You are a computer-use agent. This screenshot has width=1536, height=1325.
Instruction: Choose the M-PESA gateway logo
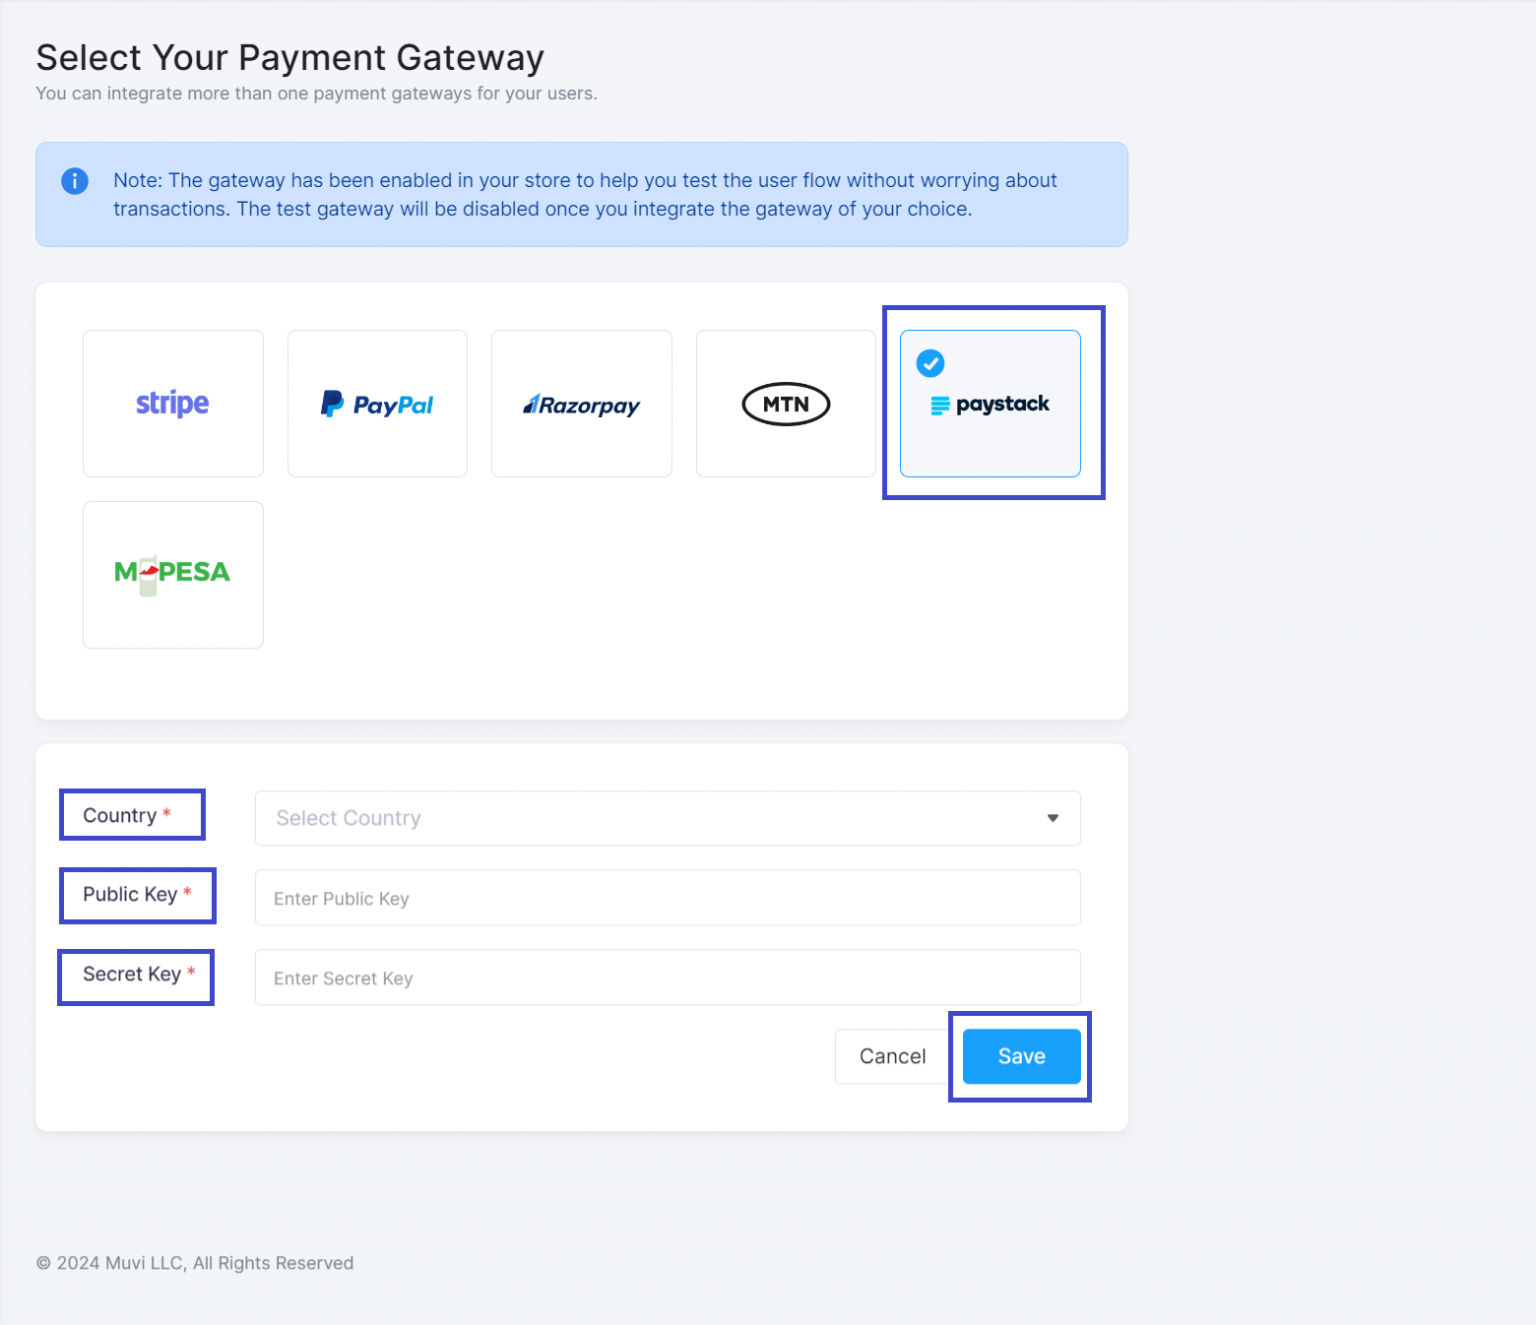point(173,574)
